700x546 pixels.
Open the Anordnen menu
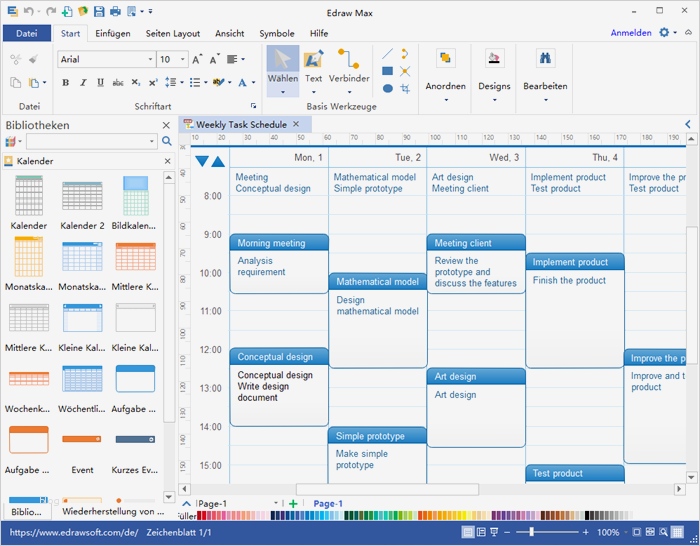pos(445,75)
